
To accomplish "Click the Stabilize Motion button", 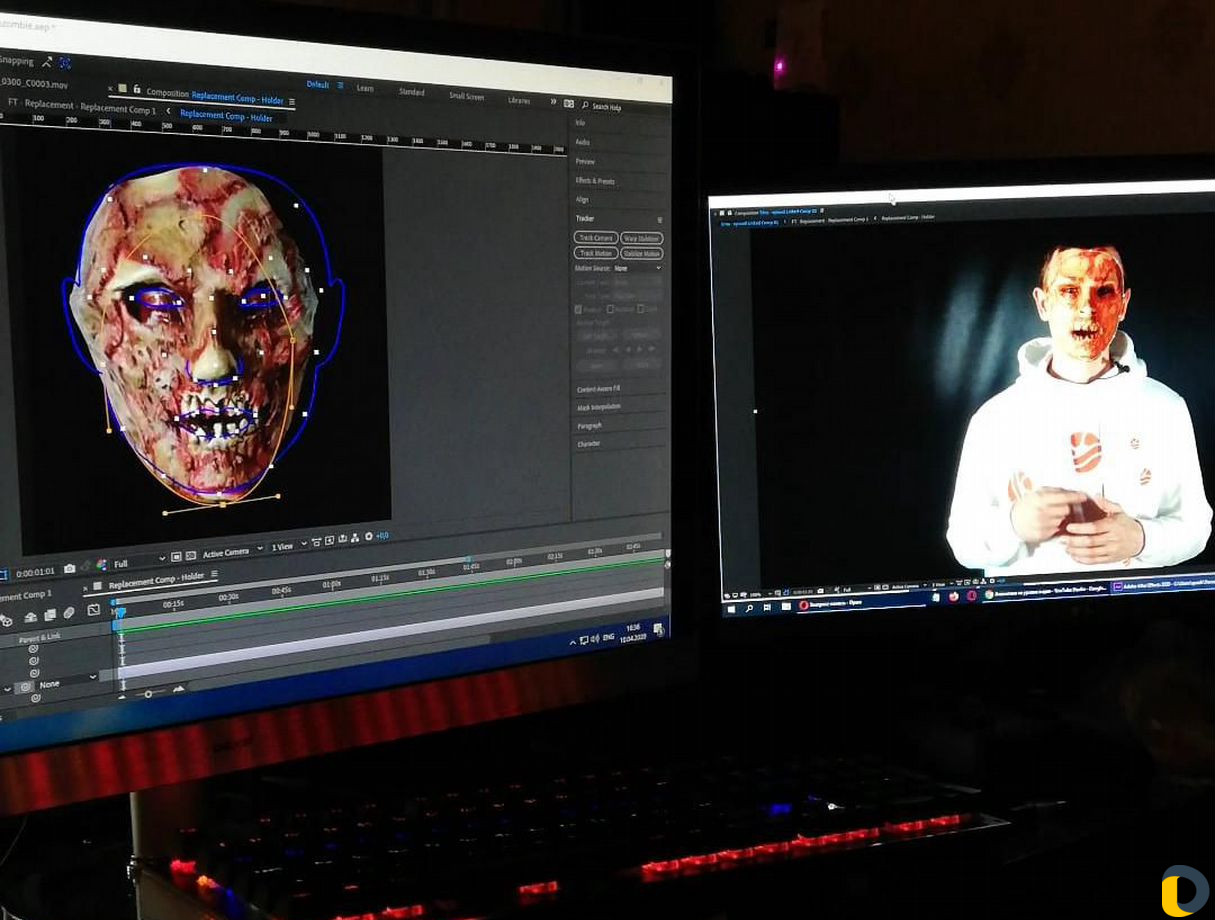I will pos(642,254).
